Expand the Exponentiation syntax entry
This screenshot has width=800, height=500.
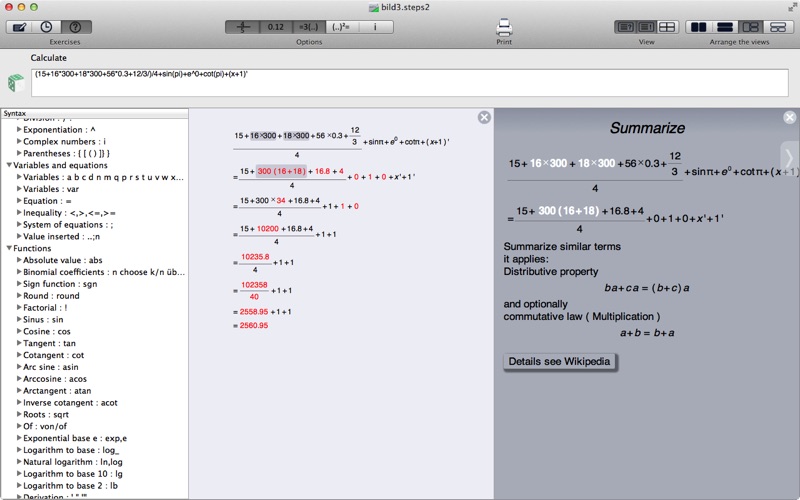point(19,130)
